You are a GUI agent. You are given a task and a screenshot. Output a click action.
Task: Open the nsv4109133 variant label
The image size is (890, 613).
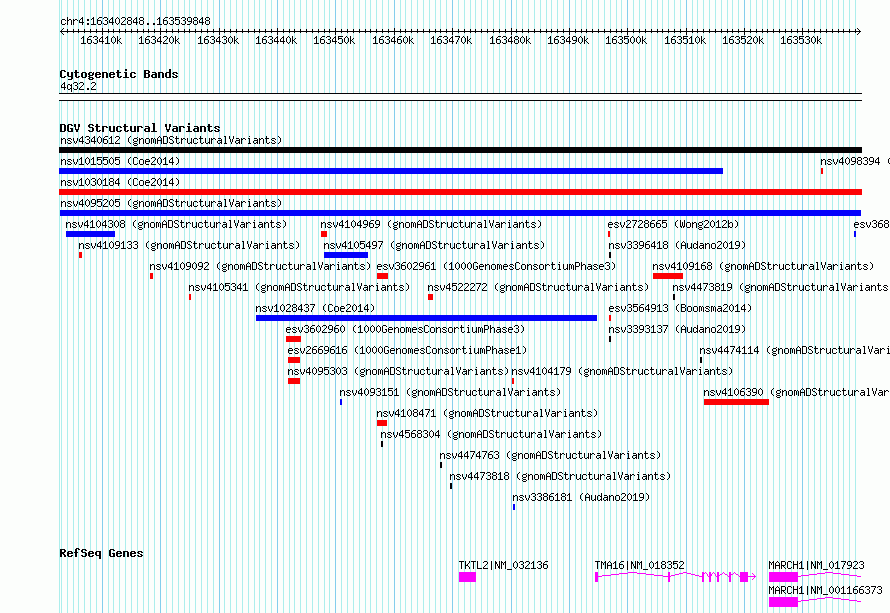point(189,245)
